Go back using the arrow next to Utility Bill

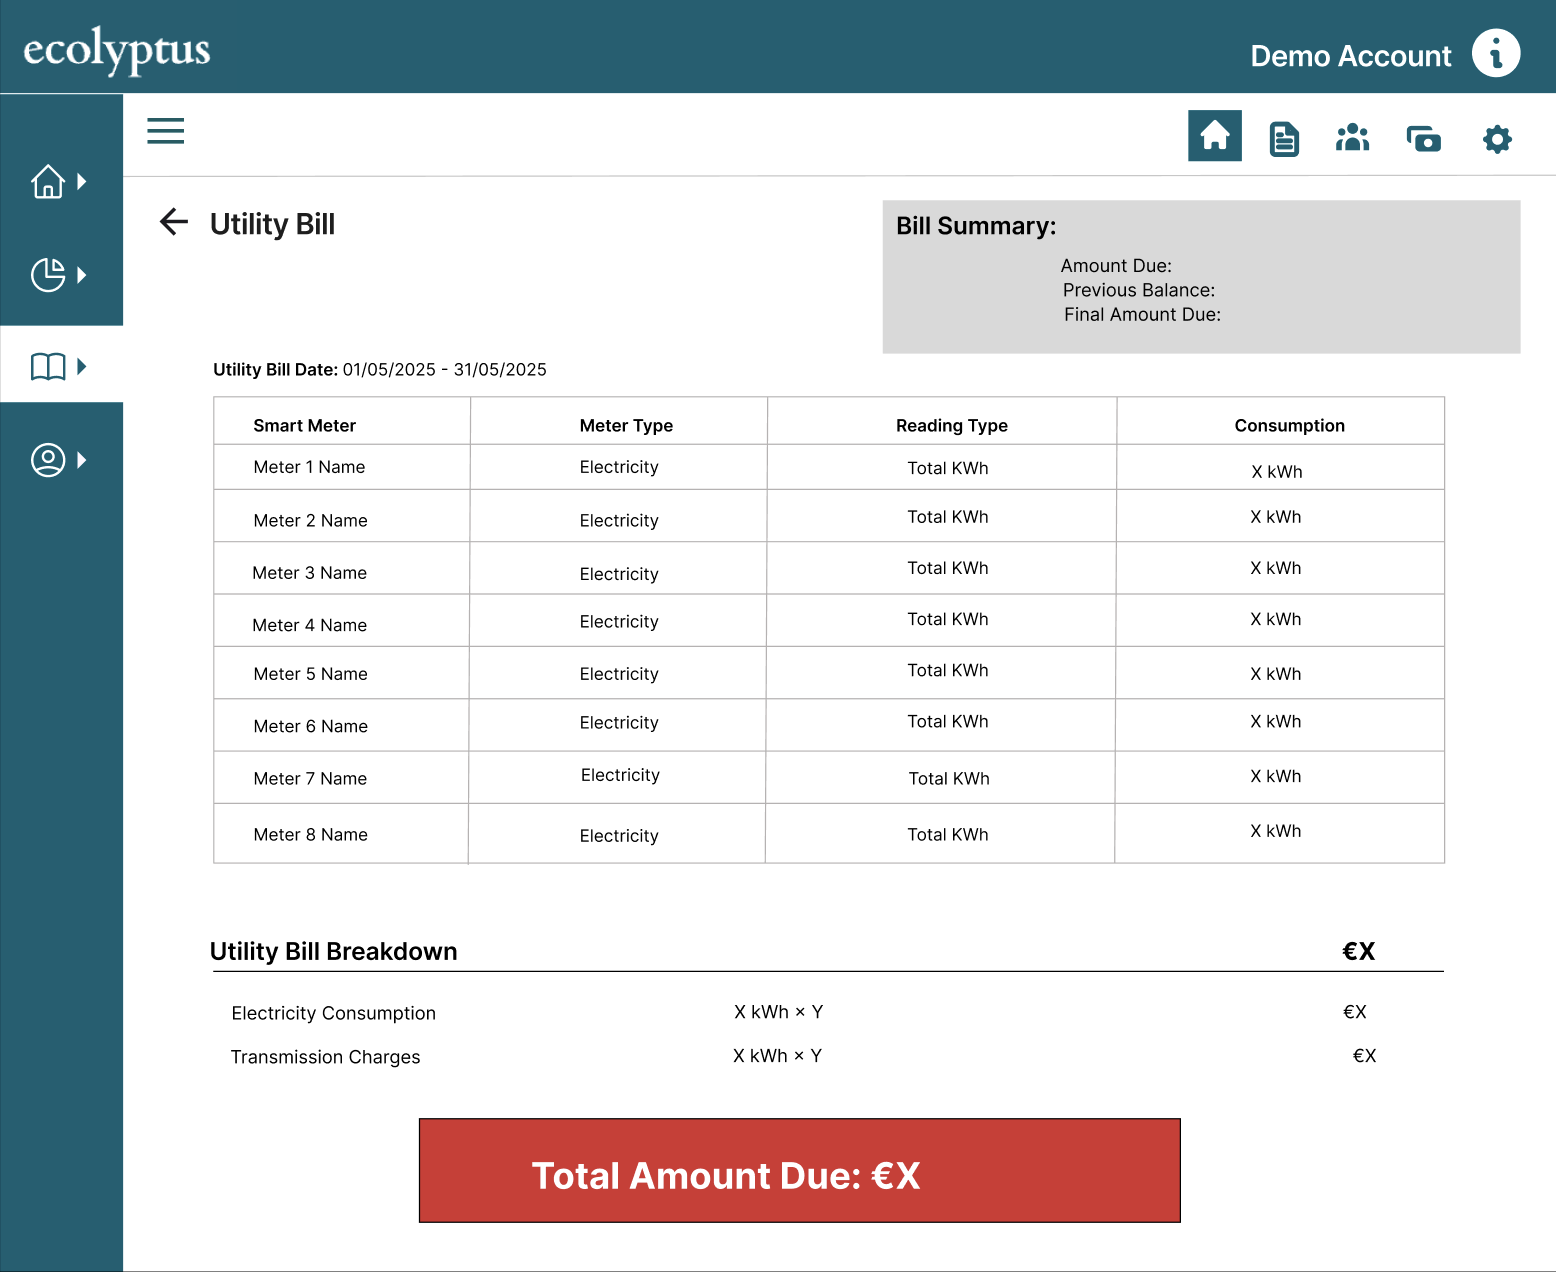(173, 222)
